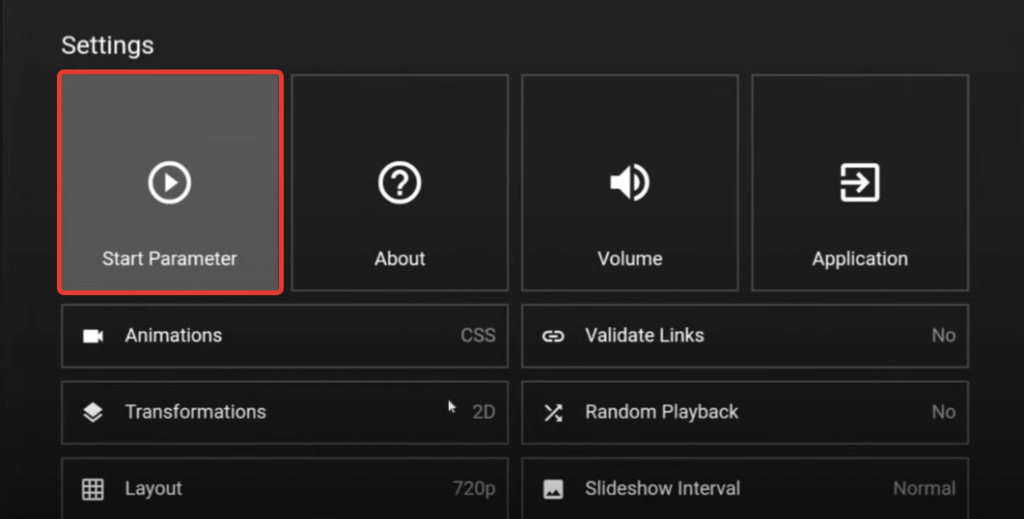Toggle the Validate Links 'No' value

click(943, 336)
